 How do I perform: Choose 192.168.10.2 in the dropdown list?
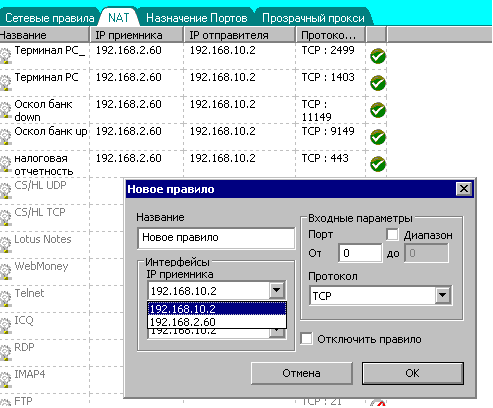[217, 309]
